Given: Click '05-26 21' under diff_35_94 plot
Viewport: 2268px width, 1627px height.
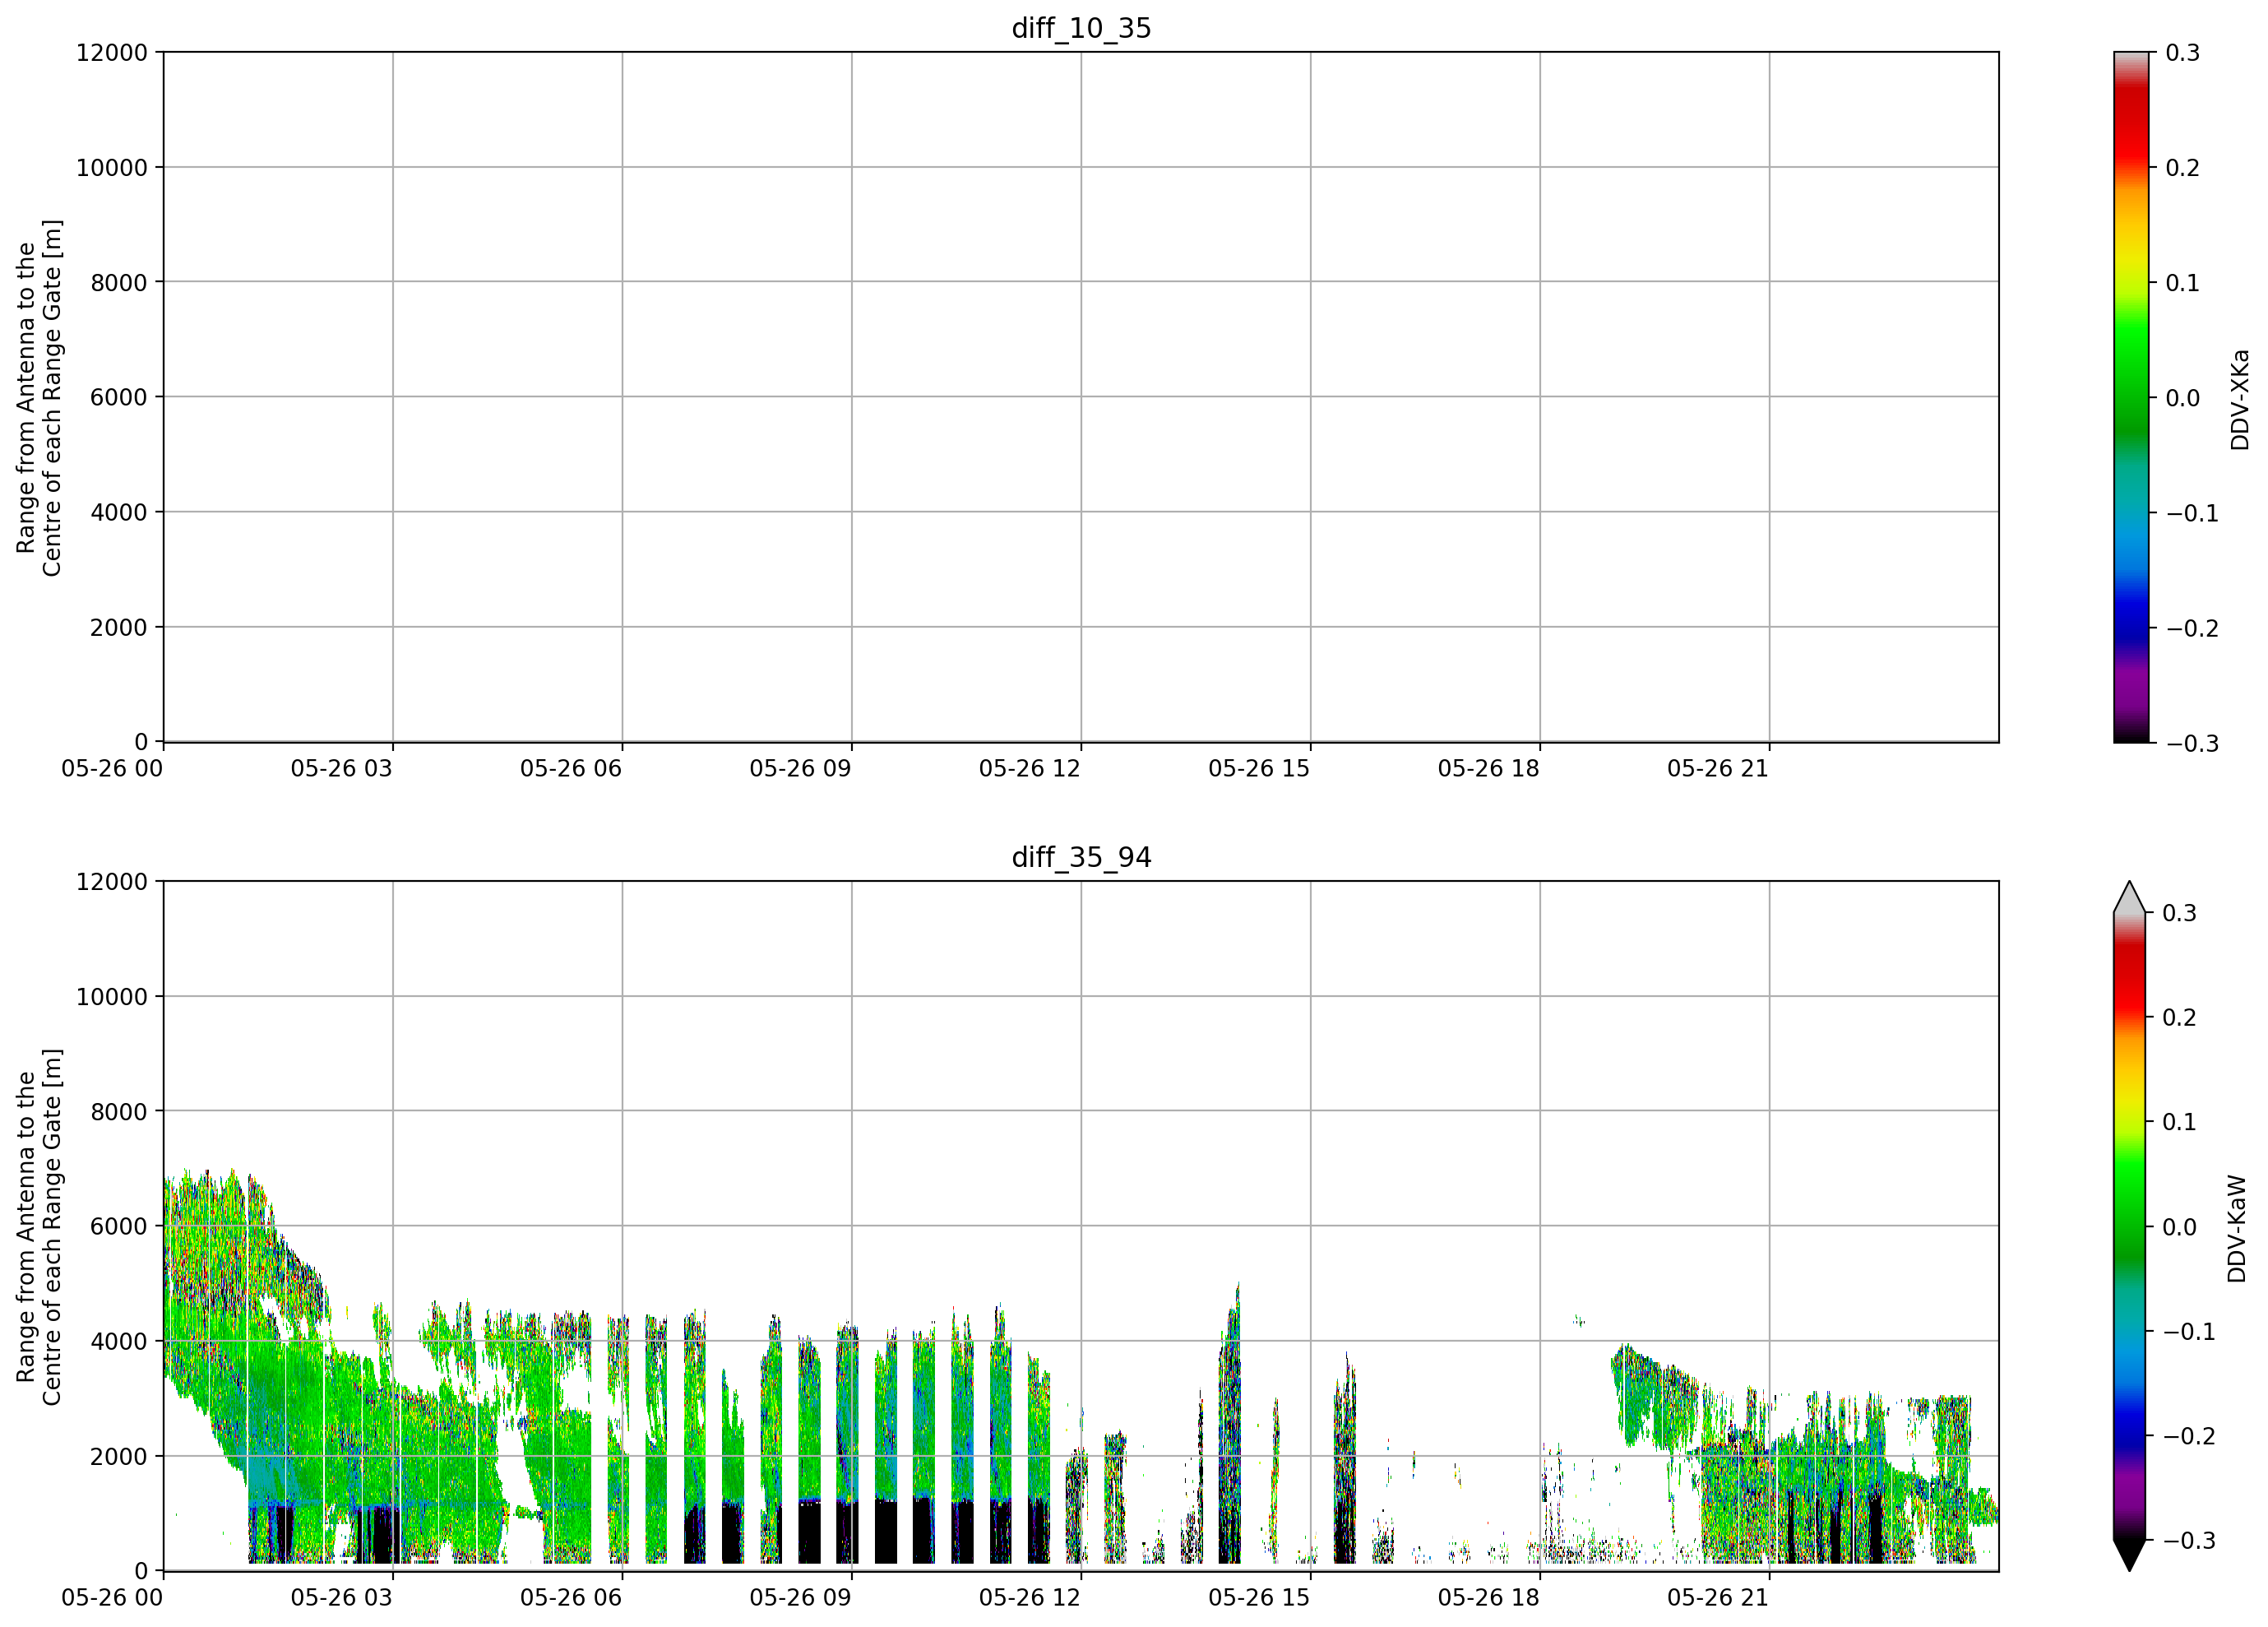Looking at the screenshot, I should [1718, 1597].
